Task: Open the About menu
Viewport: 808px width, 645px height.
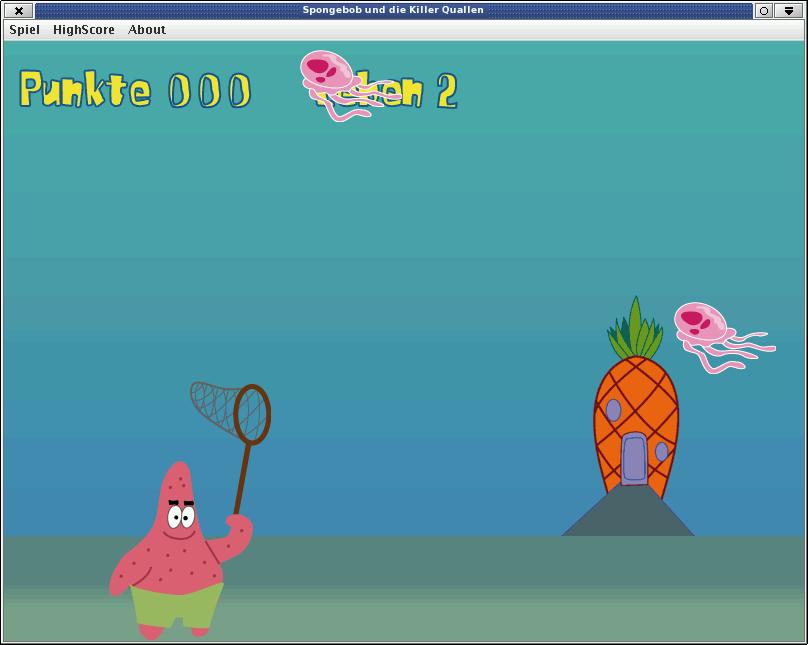Action: tap(147, 30)
